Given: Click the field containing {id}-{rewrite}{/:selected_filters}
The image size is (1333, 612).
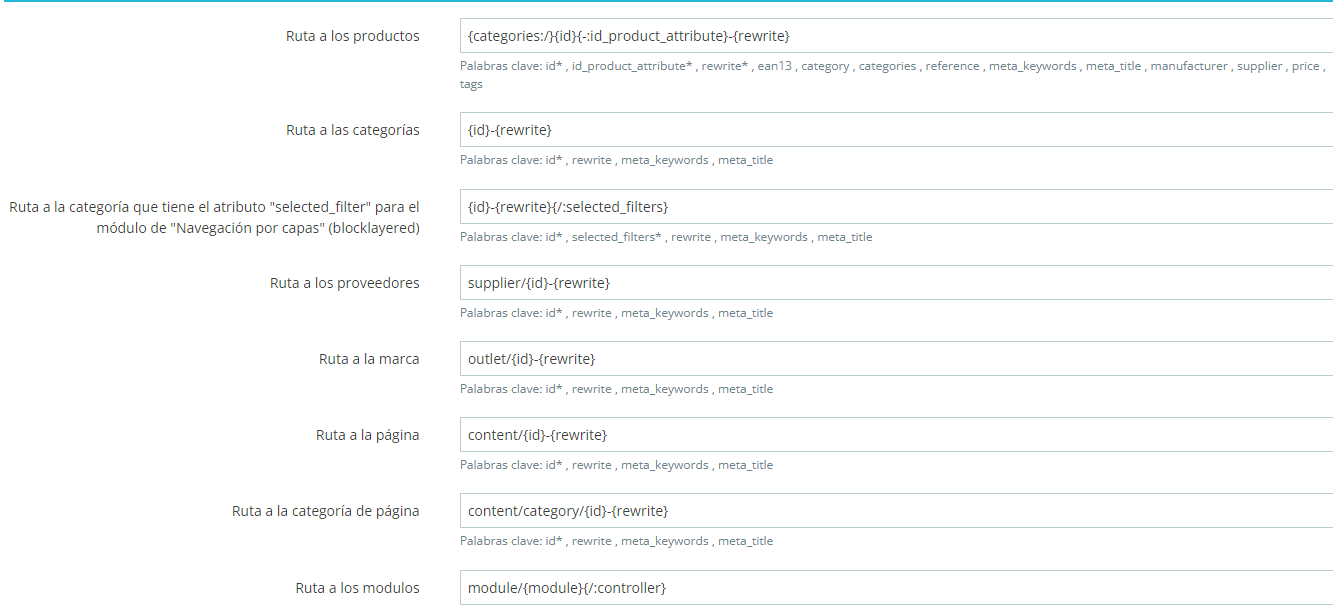Looking at the screenshot, I should pyautogui.click(x=896, y=207).
